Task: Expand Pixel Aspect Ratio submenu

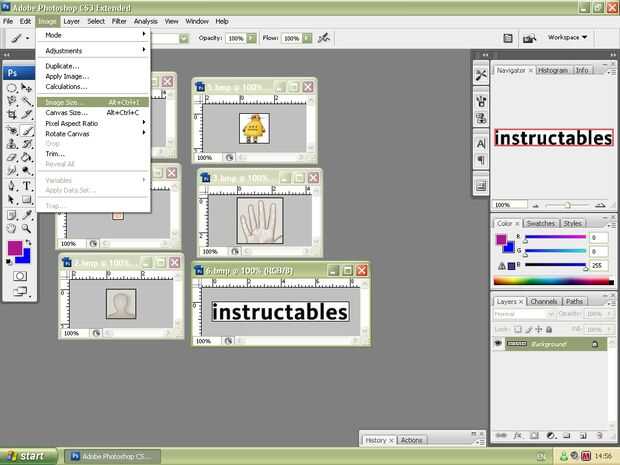Action: 94,123
